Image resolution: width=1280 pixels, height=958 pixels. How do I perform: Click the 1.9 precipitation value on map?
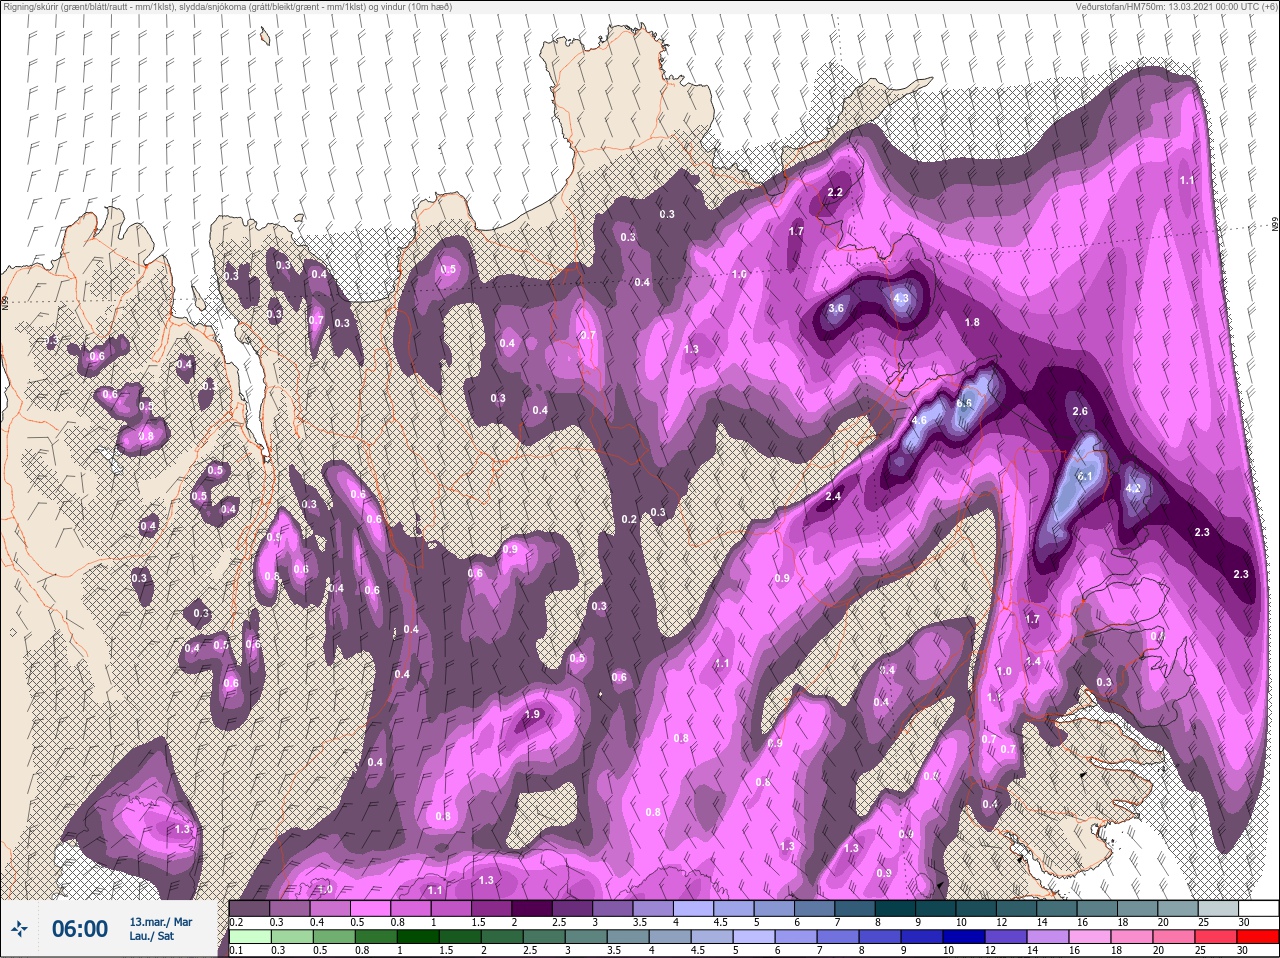[x=533, y=714]
